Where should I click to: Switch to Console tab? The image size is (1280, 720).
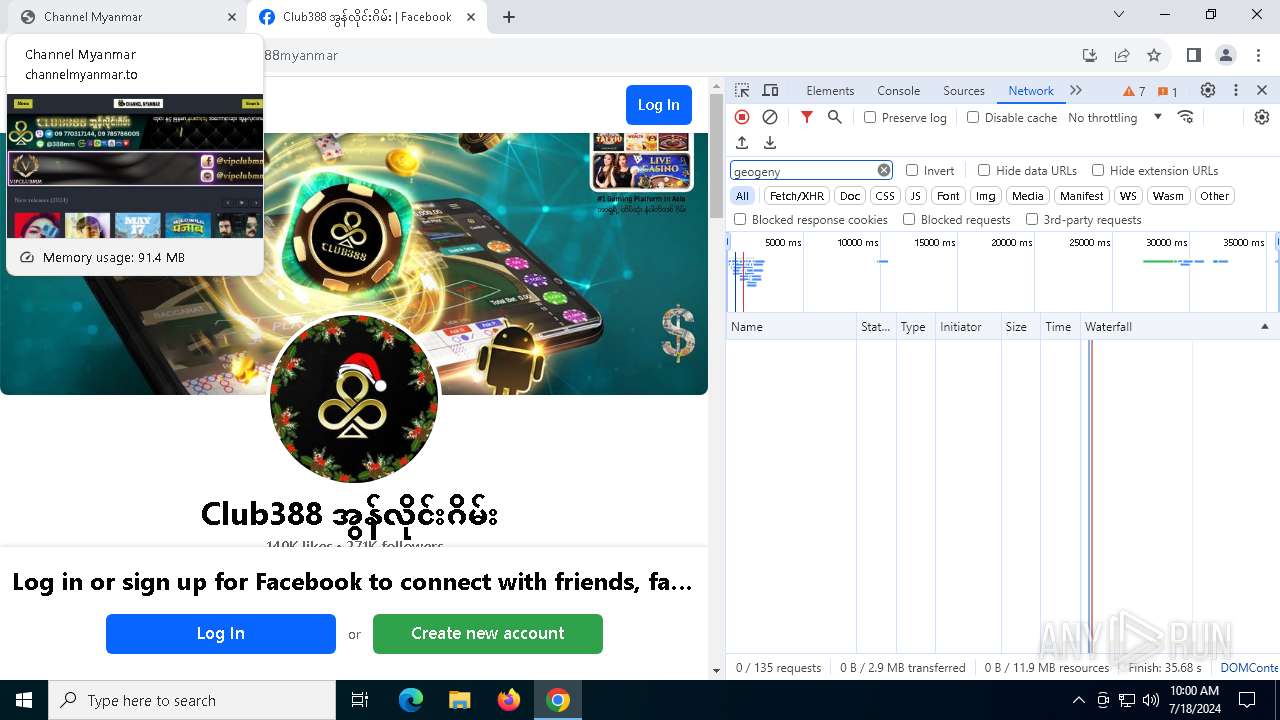[x=898, y=90]
